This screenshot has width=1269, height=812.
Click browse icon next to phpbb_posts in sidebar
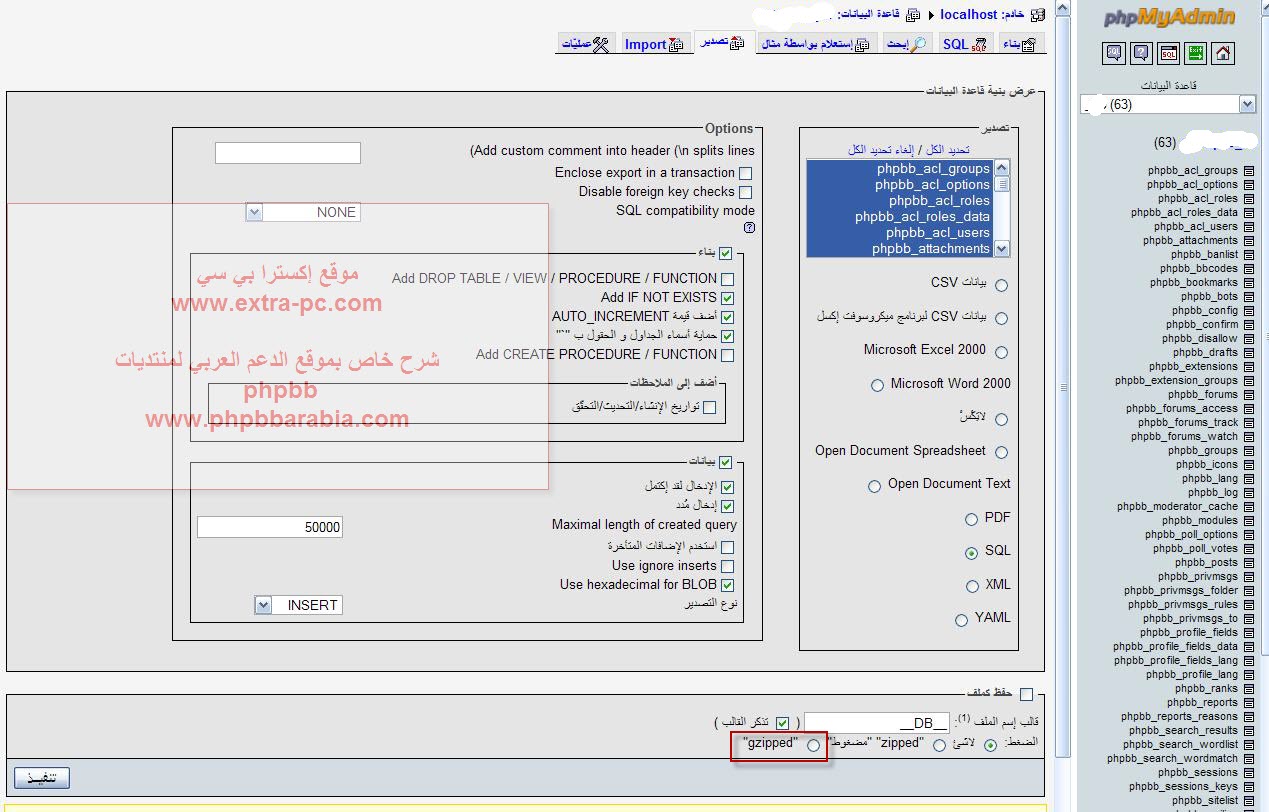click(1248, 563)
